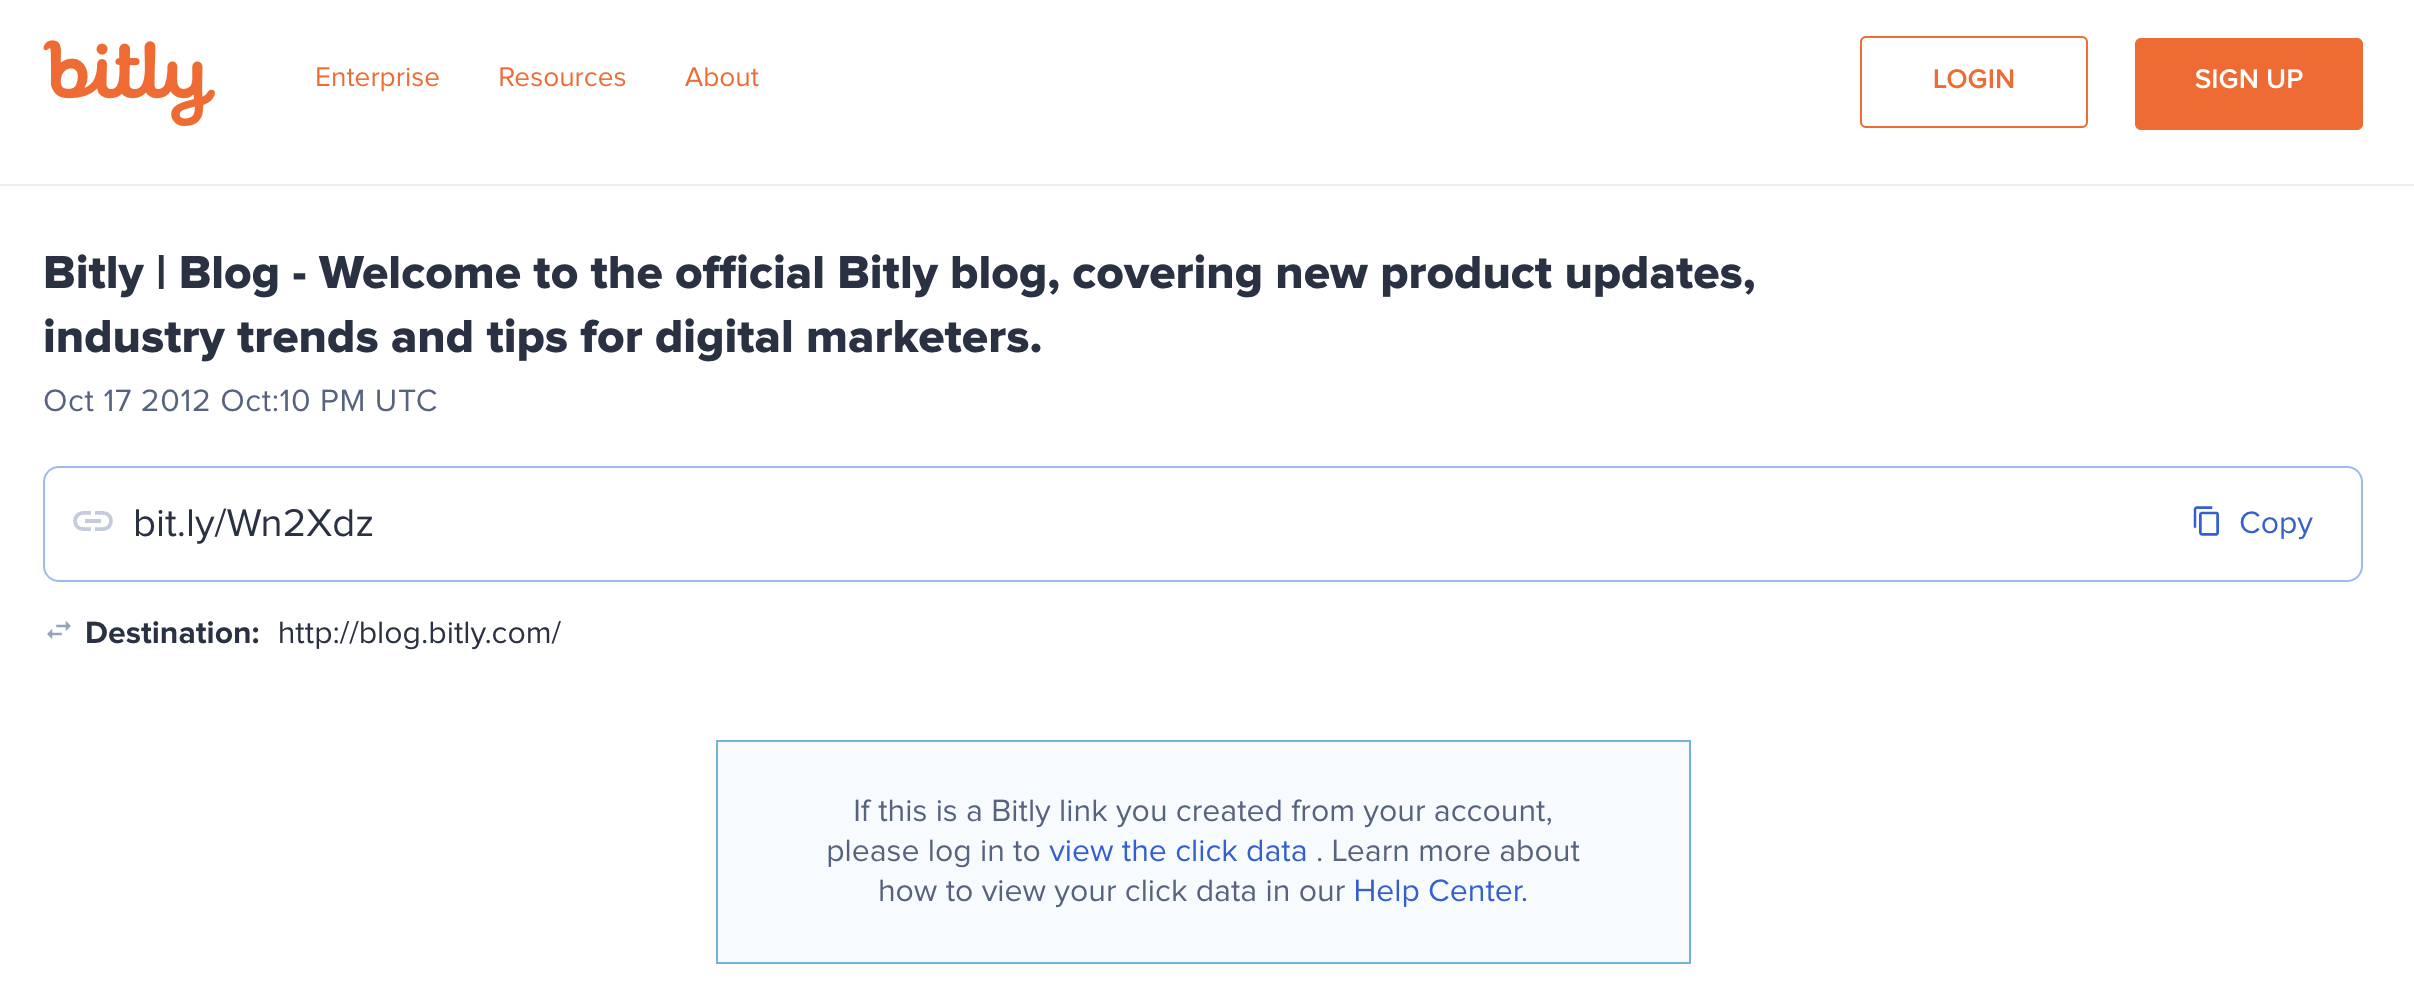The width and height of the screenshot is (2414, 1000).
Task: Open the Resources navigation item
Action: pyautogui.click(x=562, y=77)
